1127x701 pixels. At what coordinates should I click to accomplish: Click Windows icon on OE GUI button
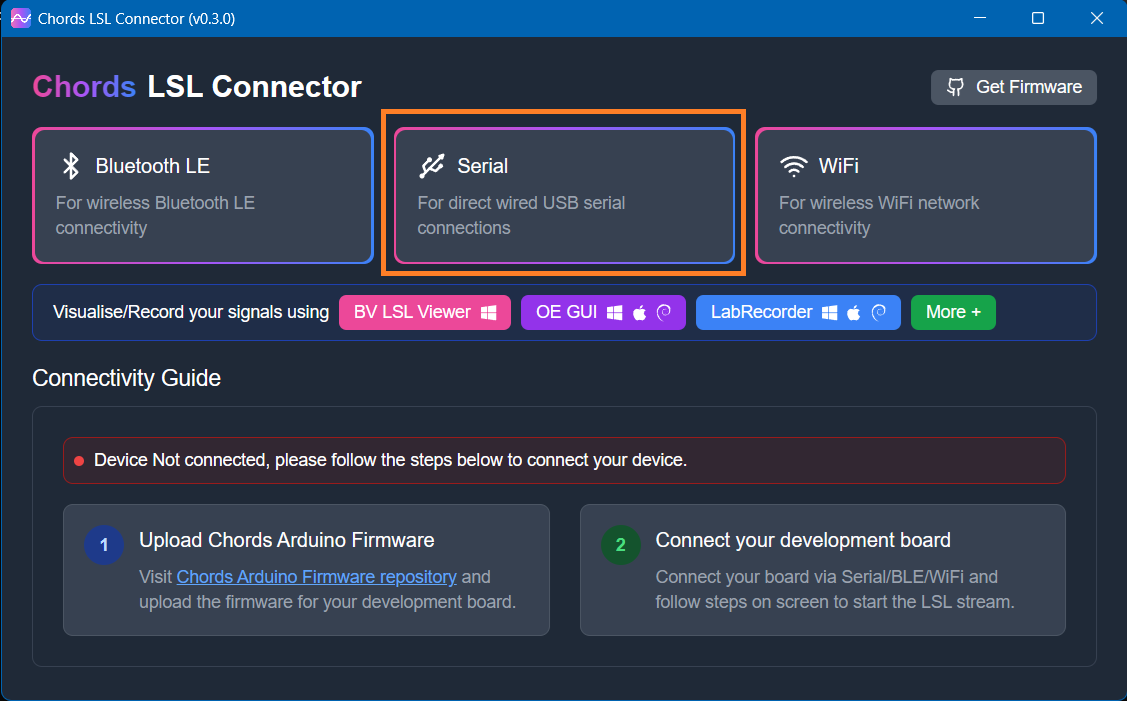(615, 313)
